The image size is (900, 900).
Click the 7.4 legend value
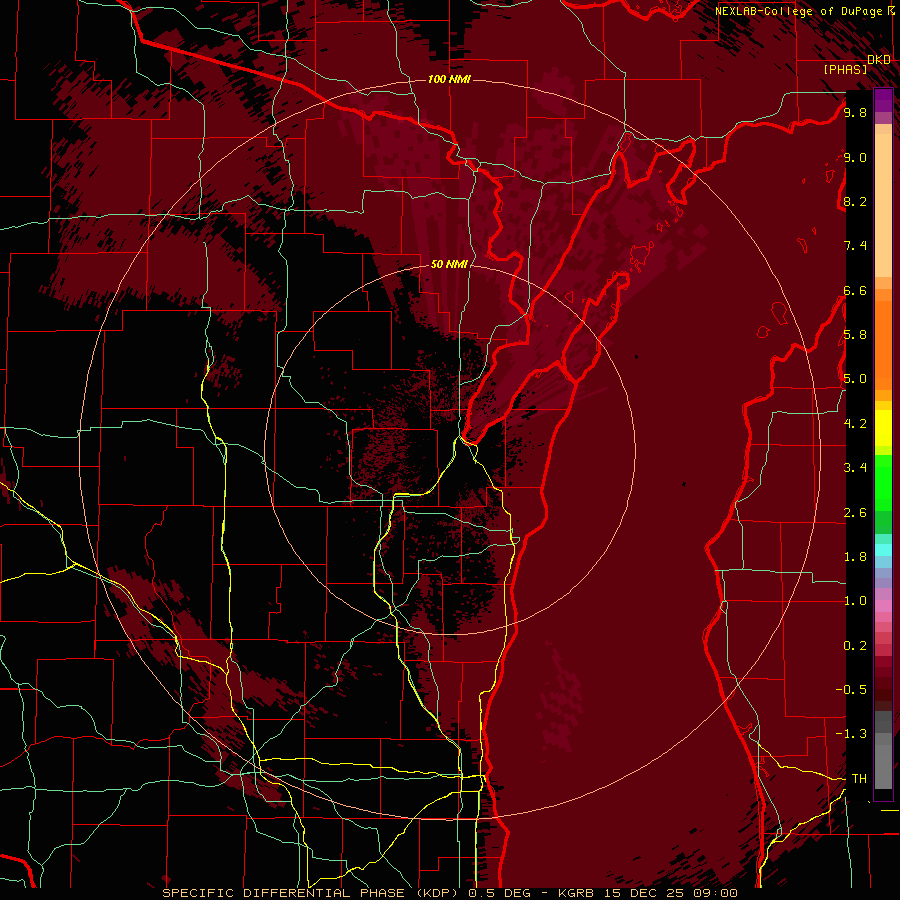pos(855,246)
